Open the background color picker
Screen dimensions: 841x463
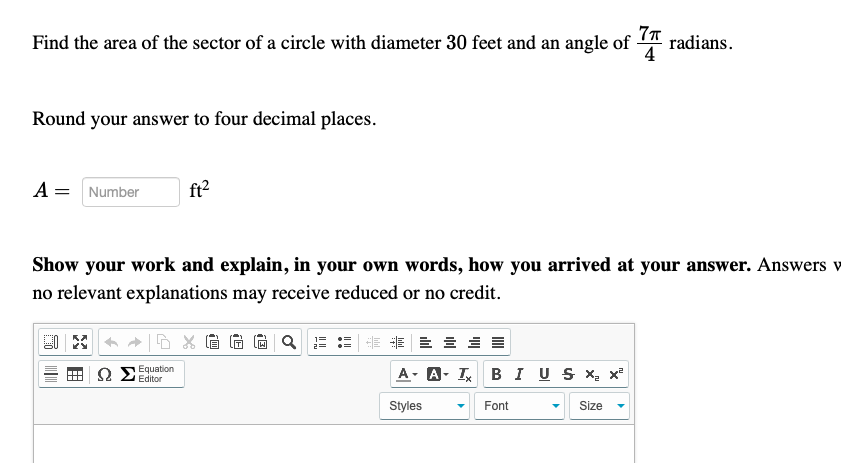tap(437, 374)
